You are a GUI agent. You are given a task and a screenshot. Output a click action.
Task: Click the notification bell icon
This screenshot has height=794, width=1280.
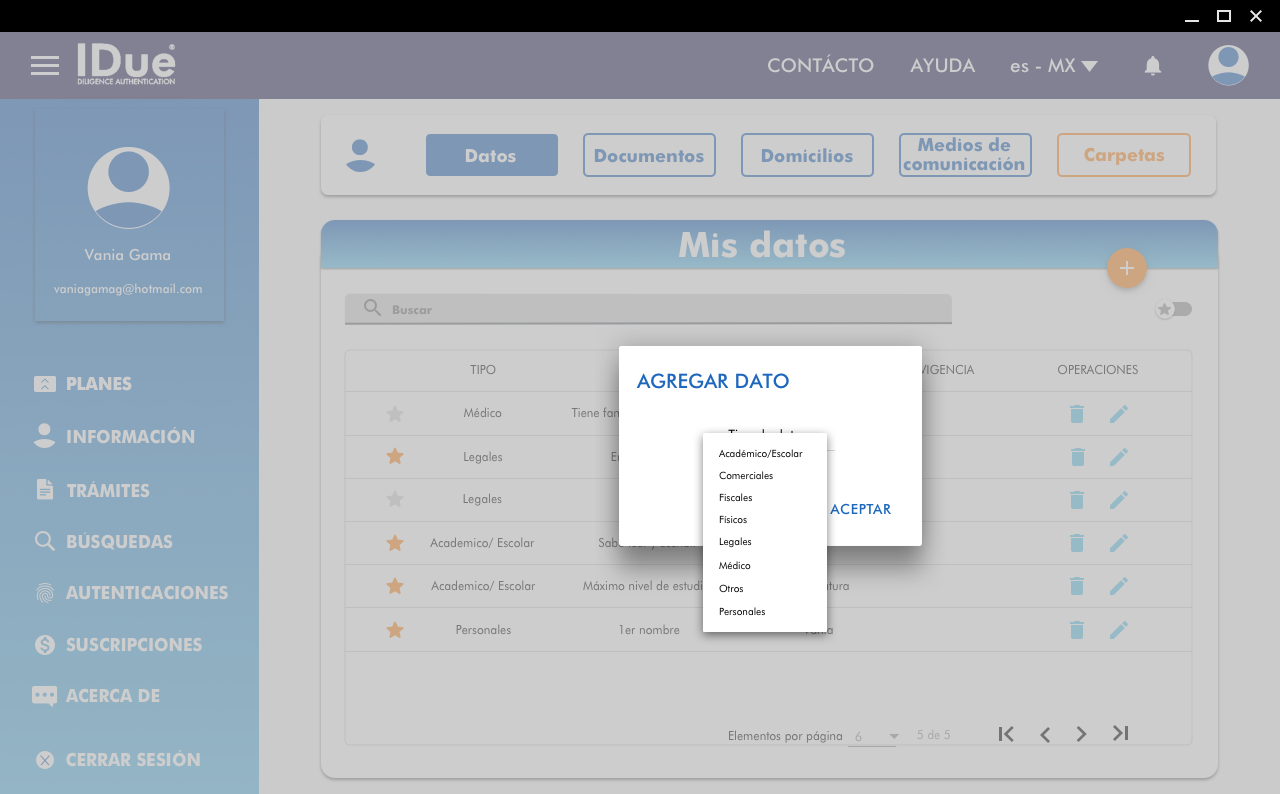point(1152,66)
